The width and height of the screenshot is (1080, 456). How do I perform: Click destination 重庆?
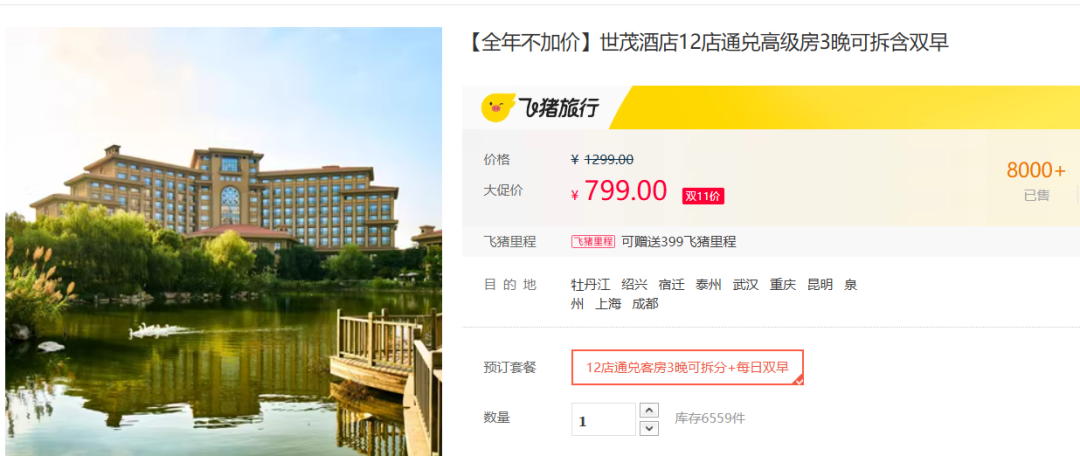pyautogui.click(x=782, y=284)
